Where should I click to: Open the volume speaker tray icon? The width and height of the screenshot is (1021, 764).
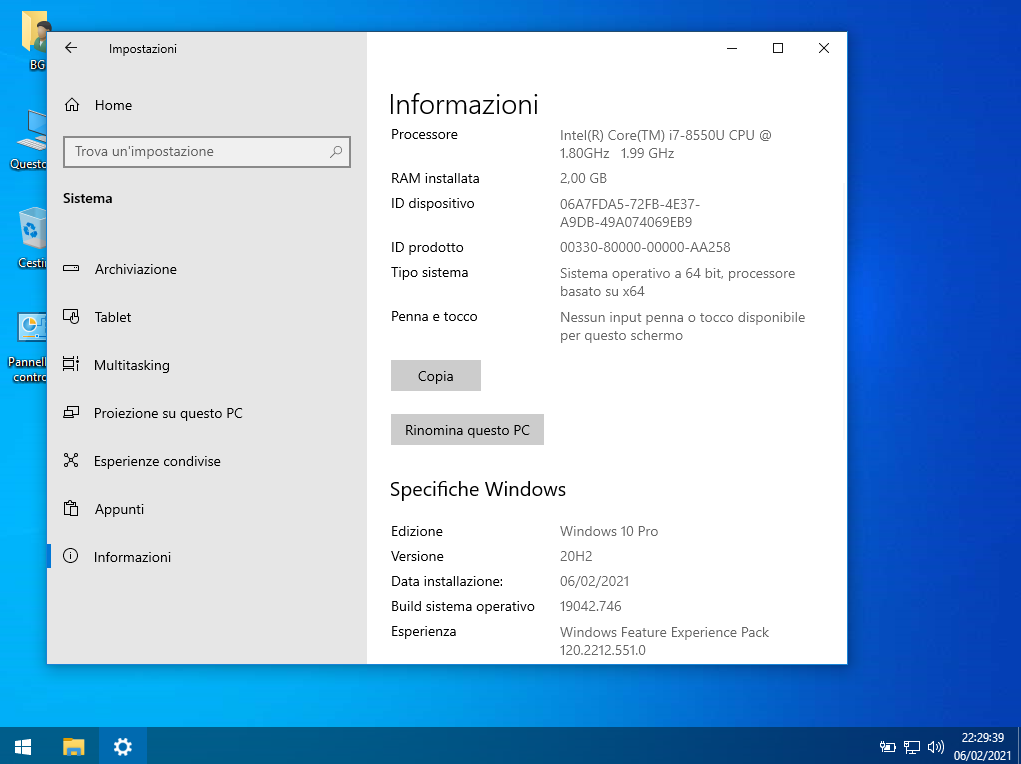pyautogui.click(x=936, y=746)
